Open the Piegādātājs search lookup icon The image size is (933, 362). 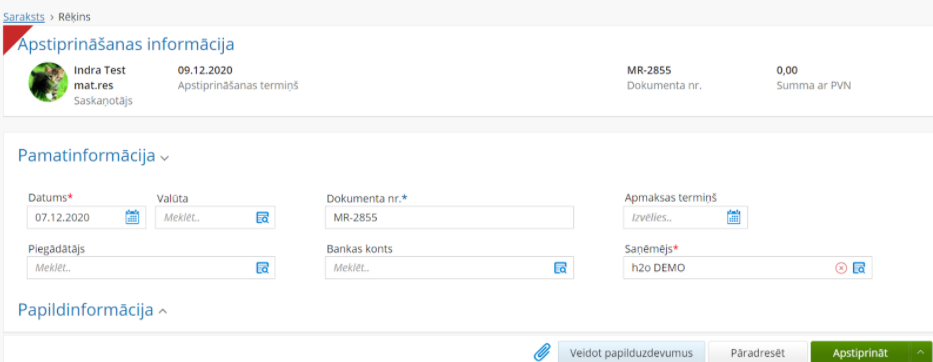coord(262,268)
